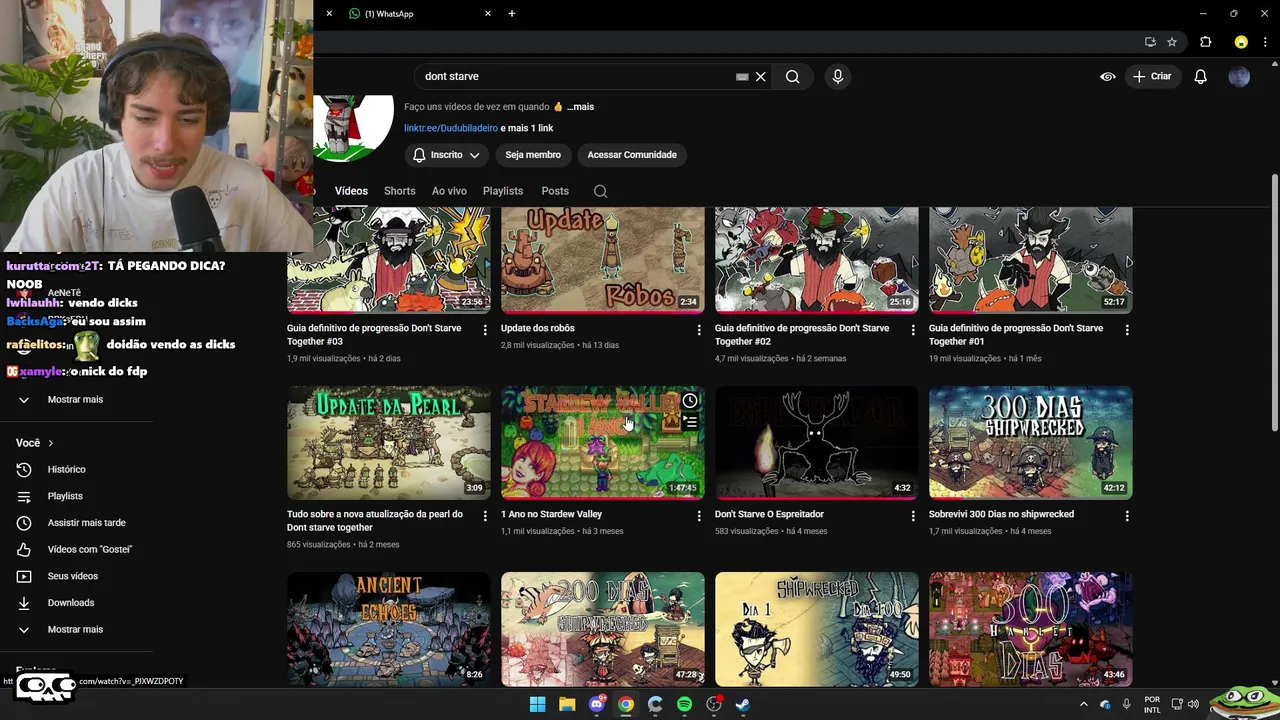Clear the search text with X icon
The height and width of the screenshot is (720, 1280).
pos(760,76)
